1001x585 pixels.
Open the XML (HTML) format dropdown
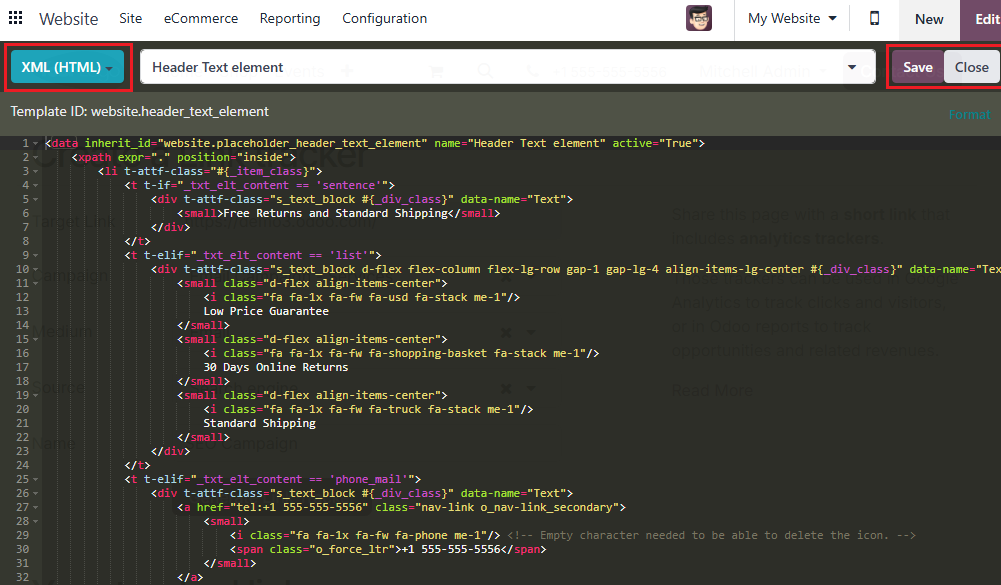66,66
